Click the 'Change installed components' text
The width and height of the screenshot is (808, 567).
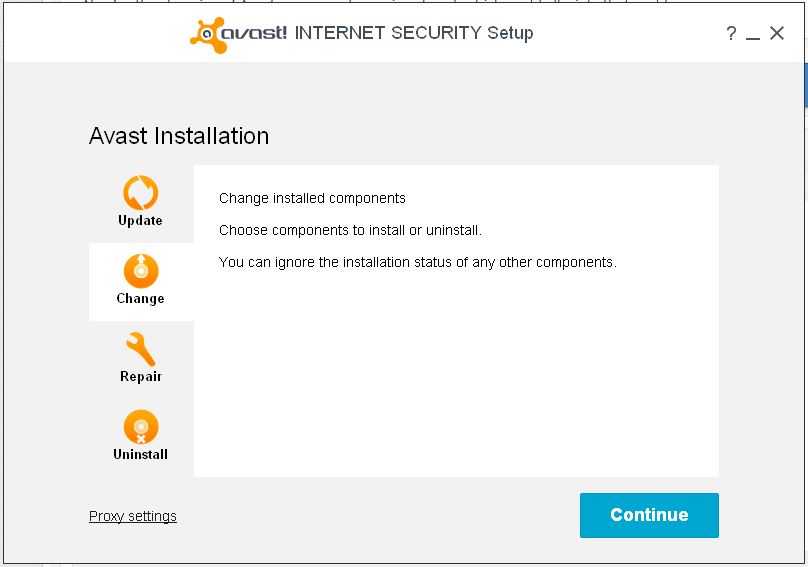(x=312, y=198)
